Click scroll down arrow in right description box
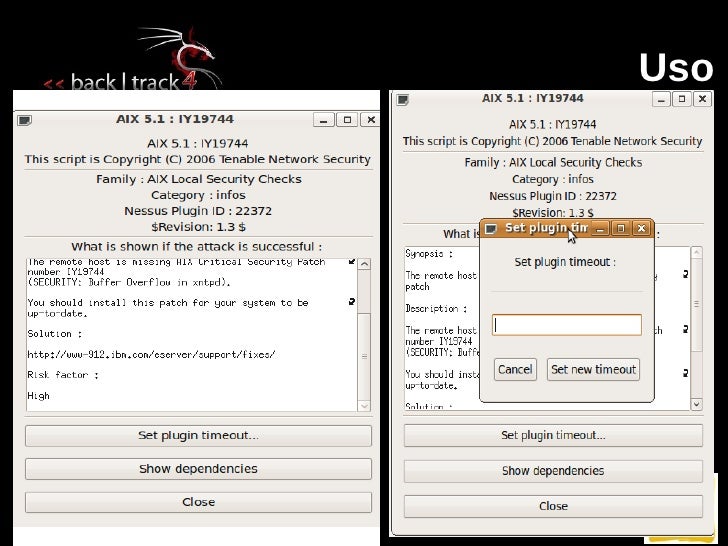728x546 pixels. (x=696, y=404)
